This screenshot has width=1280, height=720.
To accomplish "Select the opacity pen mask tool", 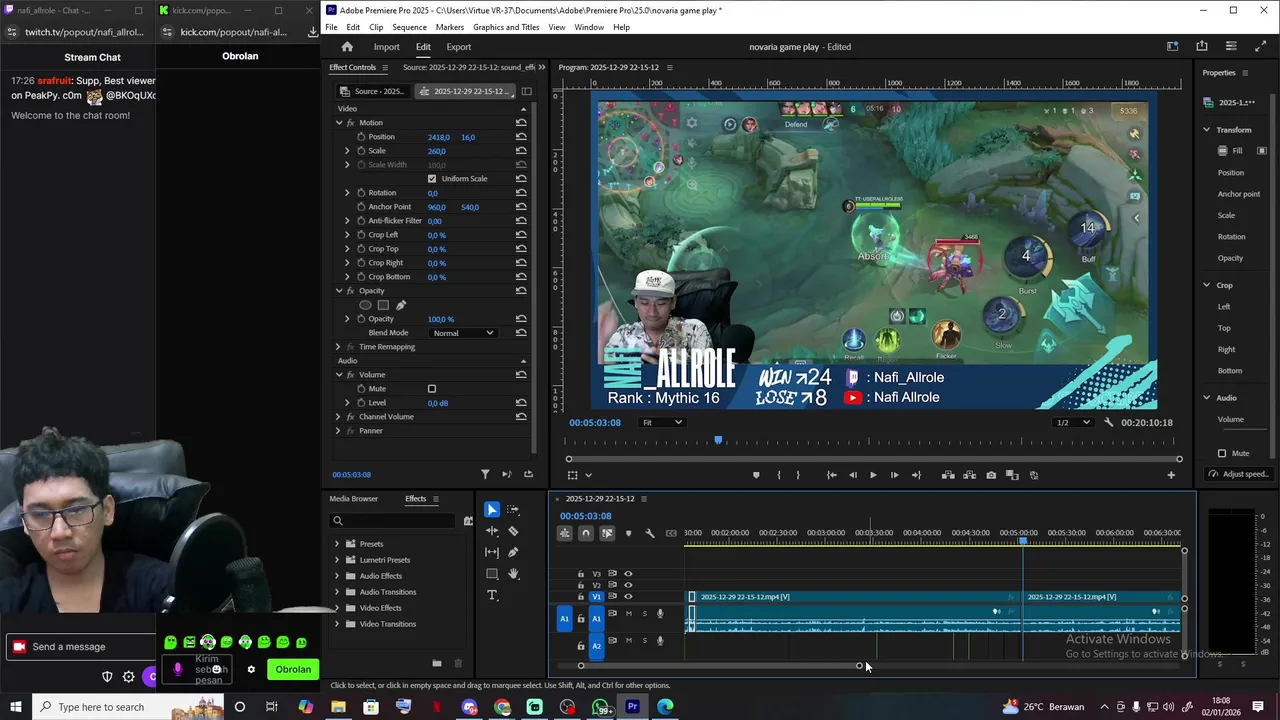I will point(401,305).
